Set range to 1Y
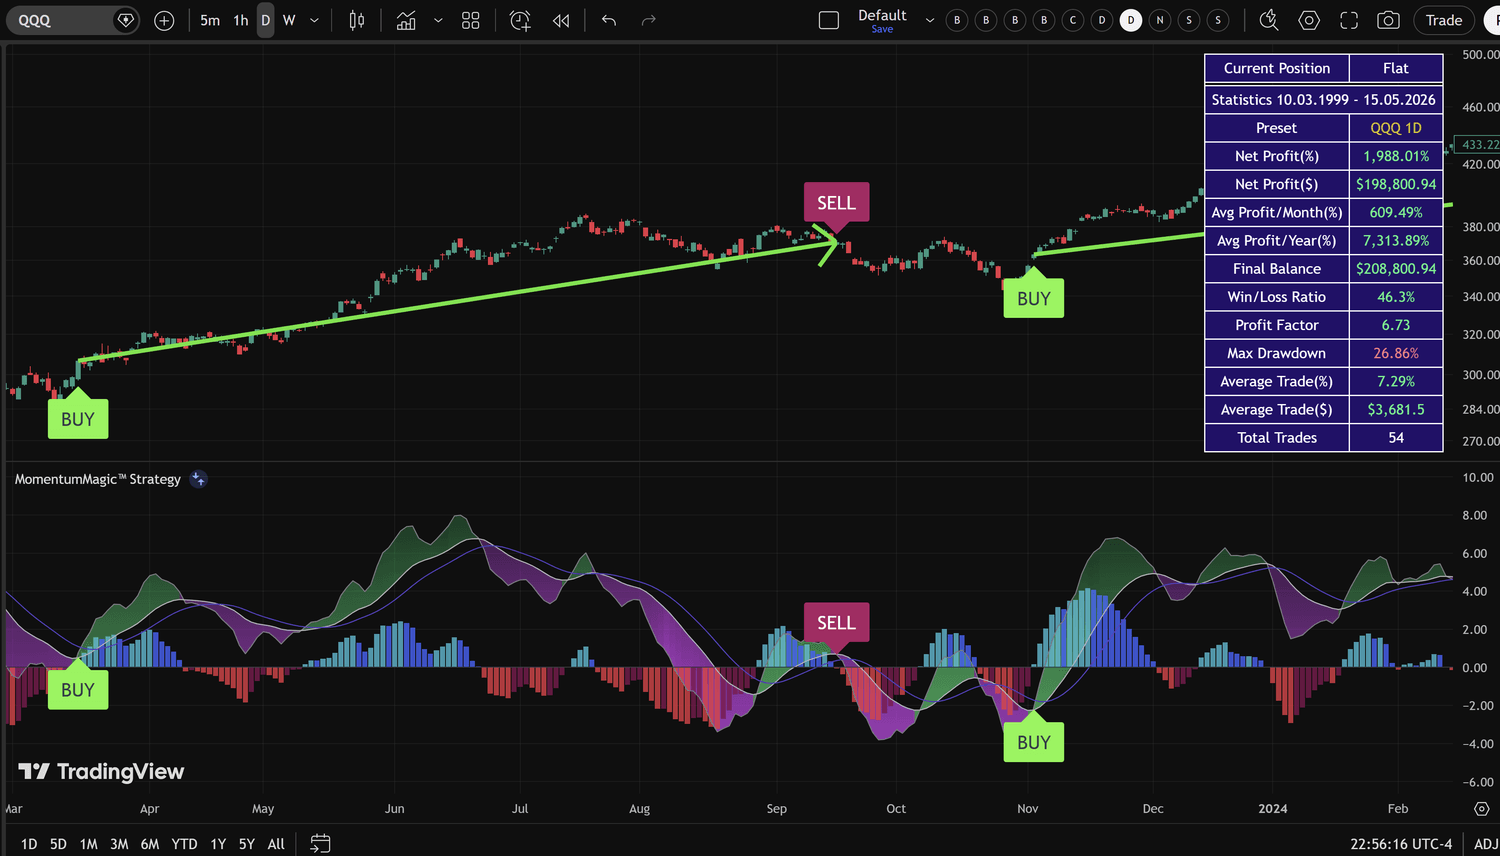The height and width of the screenshot is (856, 1500). click(x=218, y=844)
